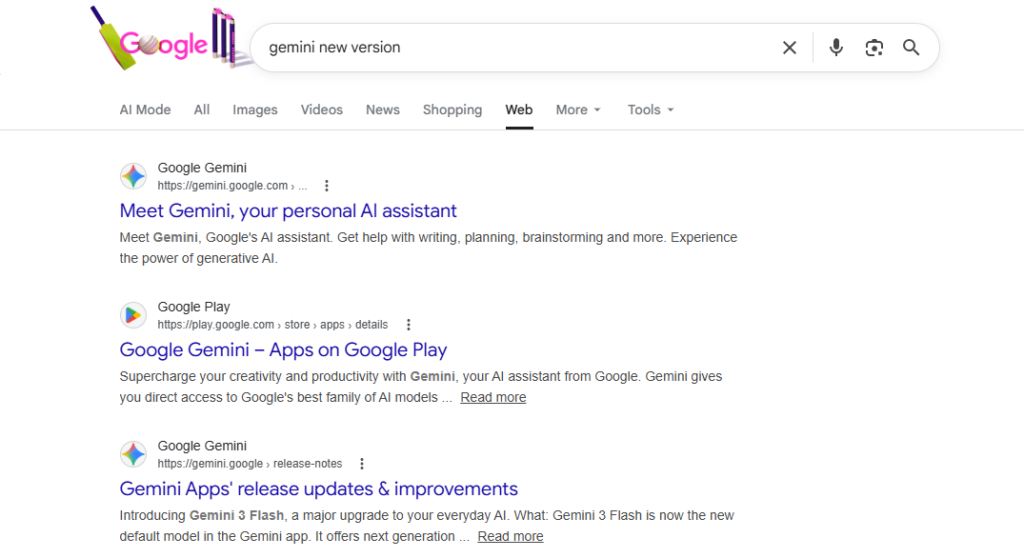Click snippet 'Supercharge your creativity and productivity'
This screenshot has width=1024, height=558.
421,387
